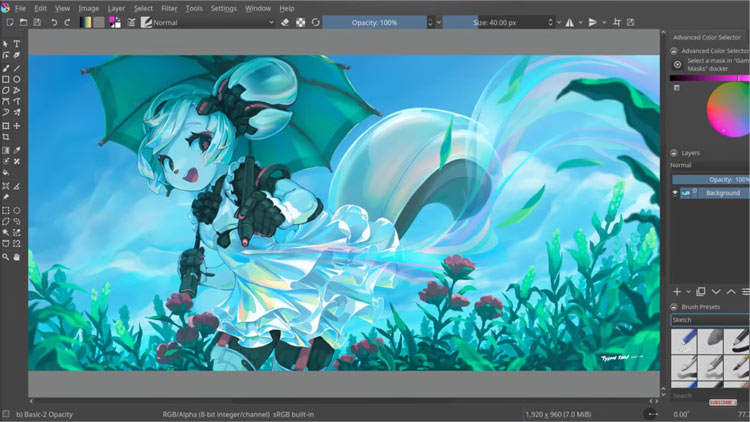Screen dimensions: 750x422
Task: Select the Rectangle shape tool
Action: click(5, 79)
